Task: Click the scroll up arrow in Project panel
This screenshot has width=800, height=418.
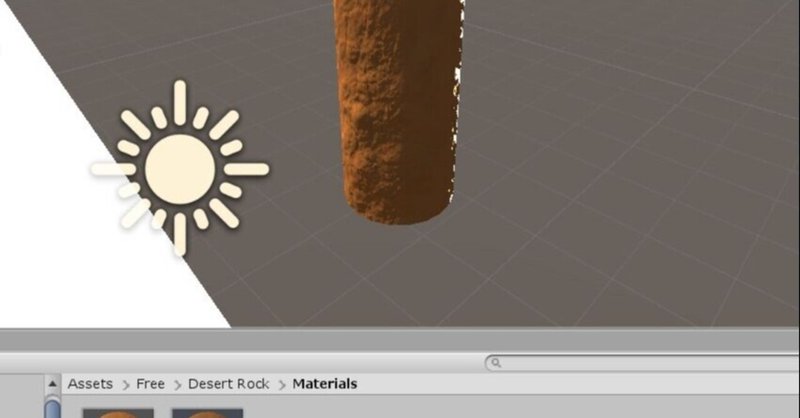Action: coord(52,384)
